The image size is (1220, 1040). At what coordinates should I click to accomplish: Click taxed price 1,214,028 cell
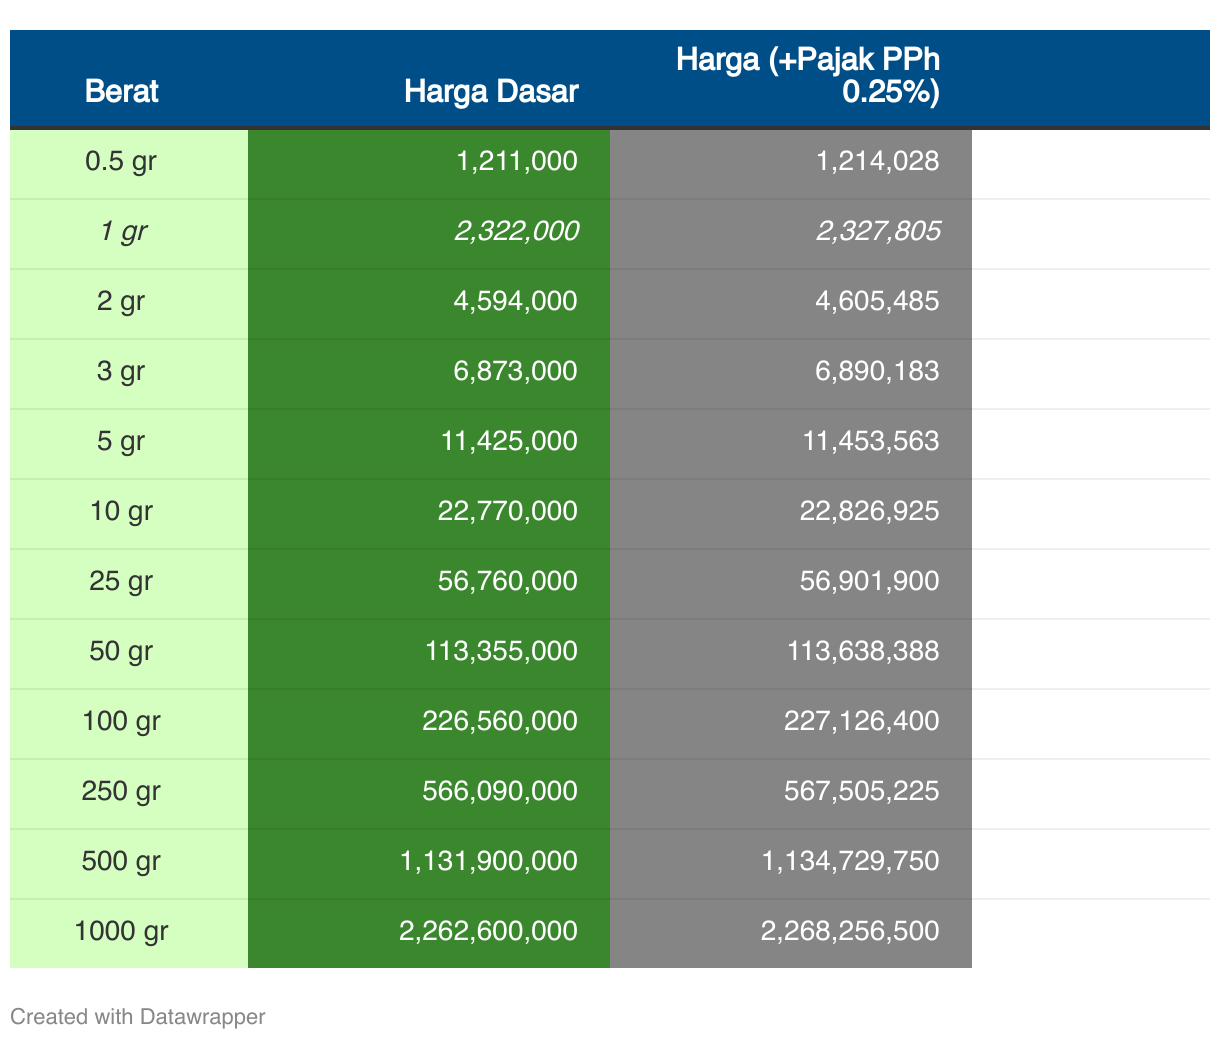point(877,161)
